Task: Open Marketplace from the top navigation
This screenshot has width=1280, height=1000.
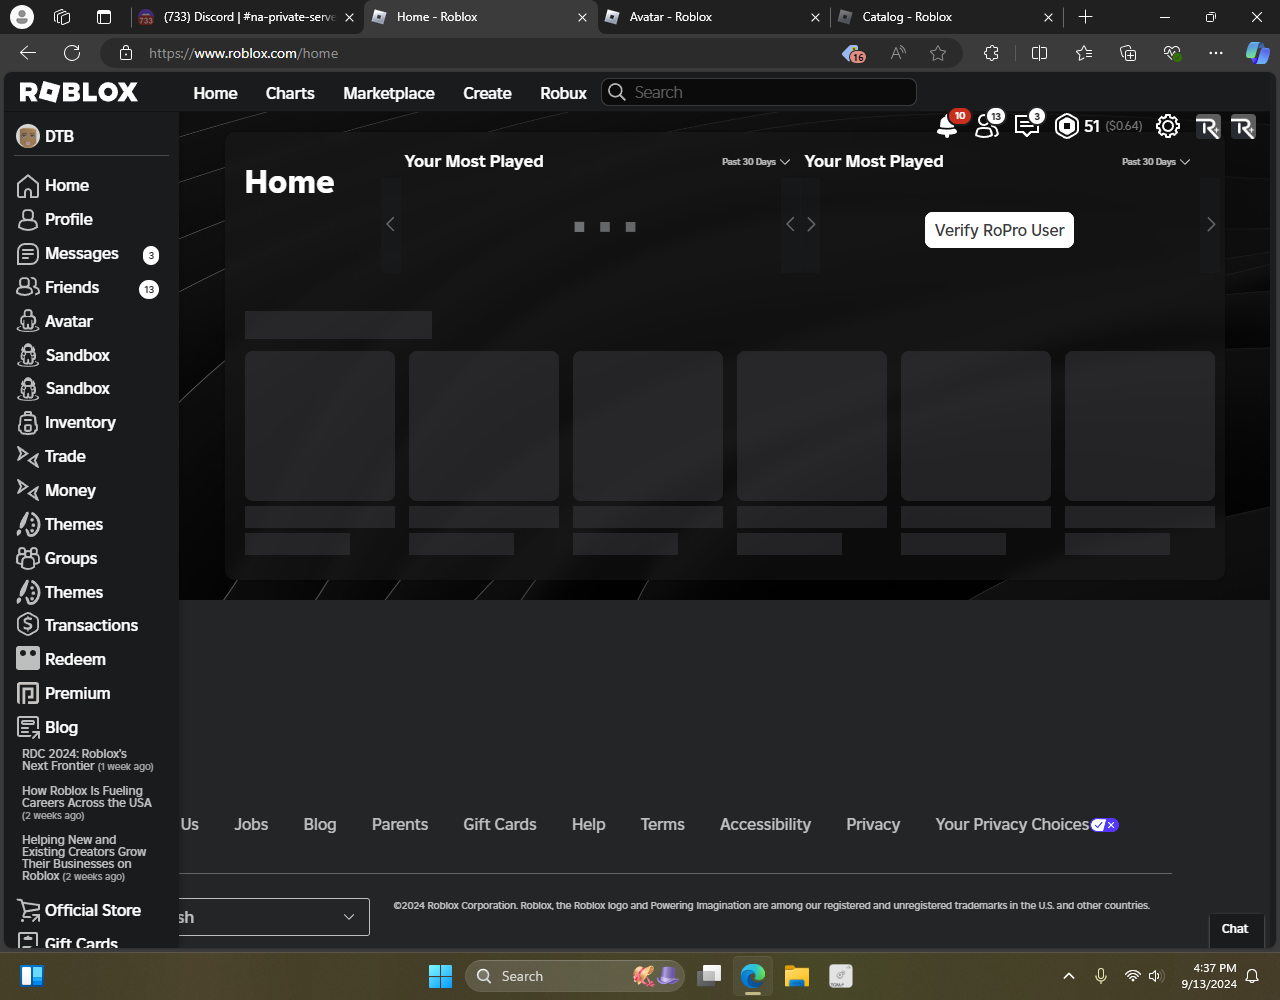Action: pyautogui.click(x=389, y=93)
